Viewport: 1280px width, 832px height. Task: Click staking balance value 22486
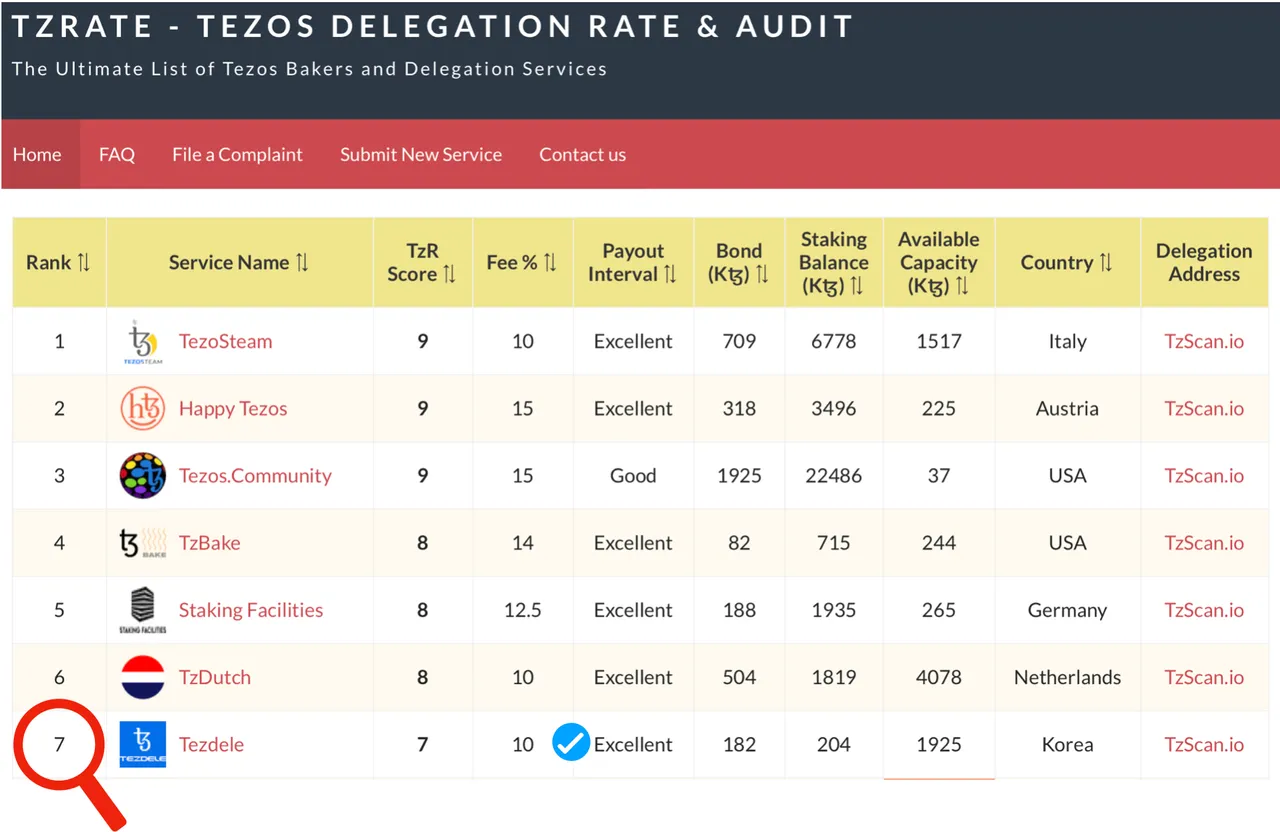click(833, 475)
